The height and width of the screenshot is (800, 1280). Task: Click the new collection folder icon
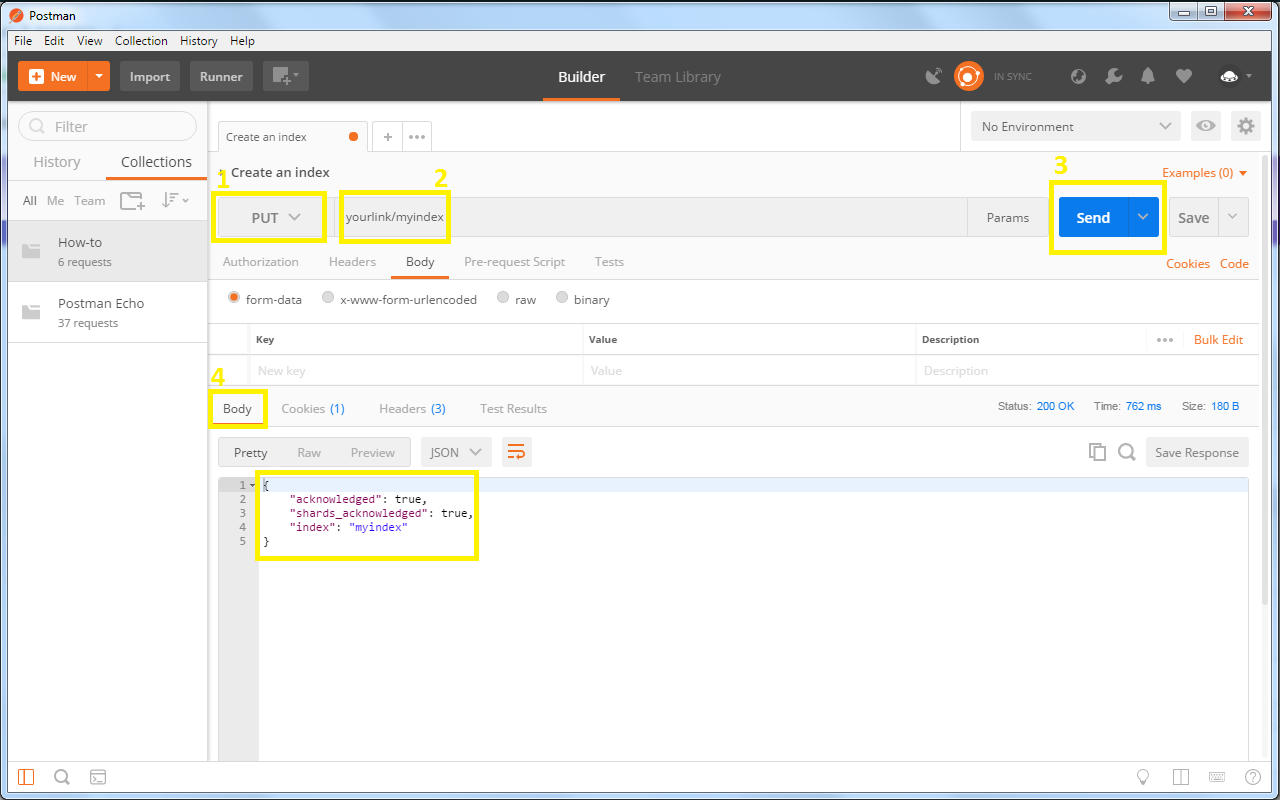point(132,201)
